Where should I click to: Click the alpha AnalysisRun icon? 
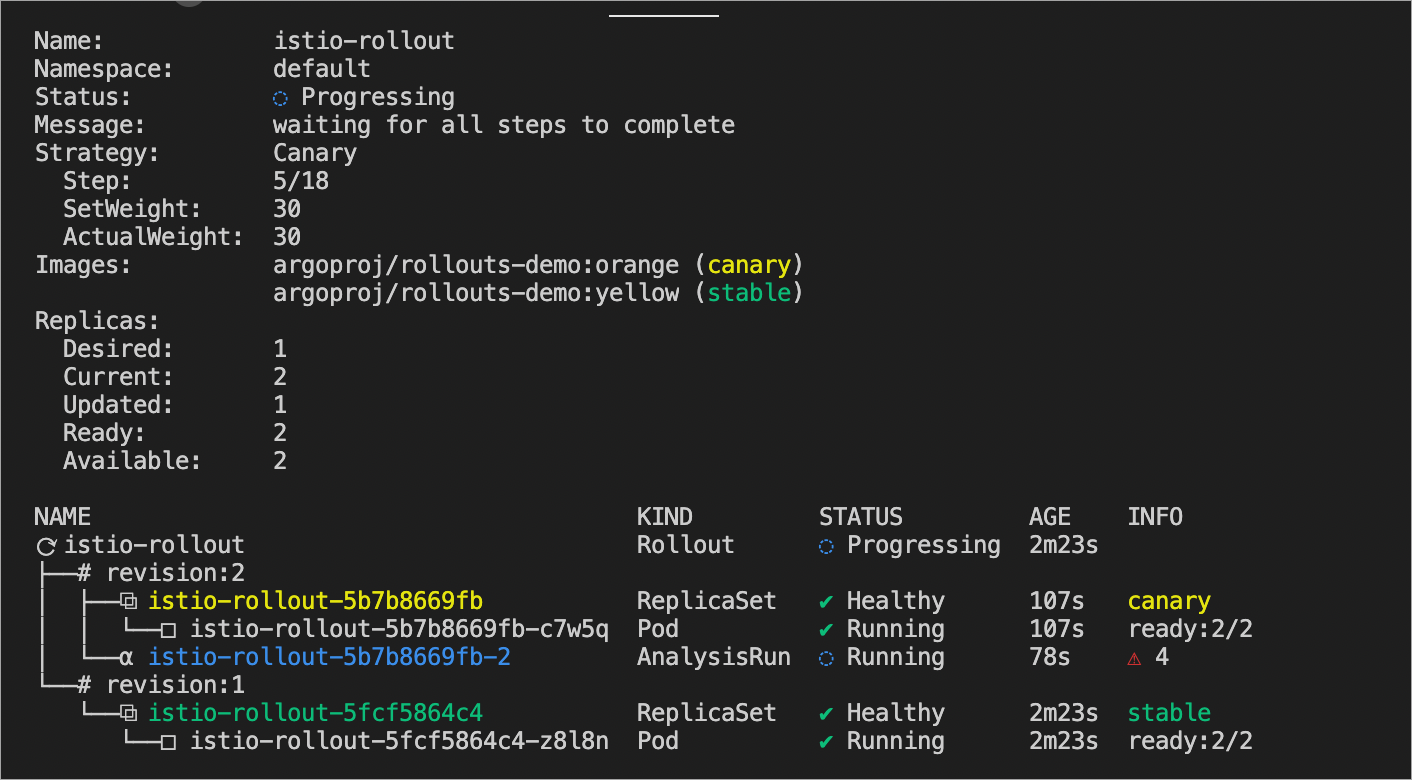point(126,658)
